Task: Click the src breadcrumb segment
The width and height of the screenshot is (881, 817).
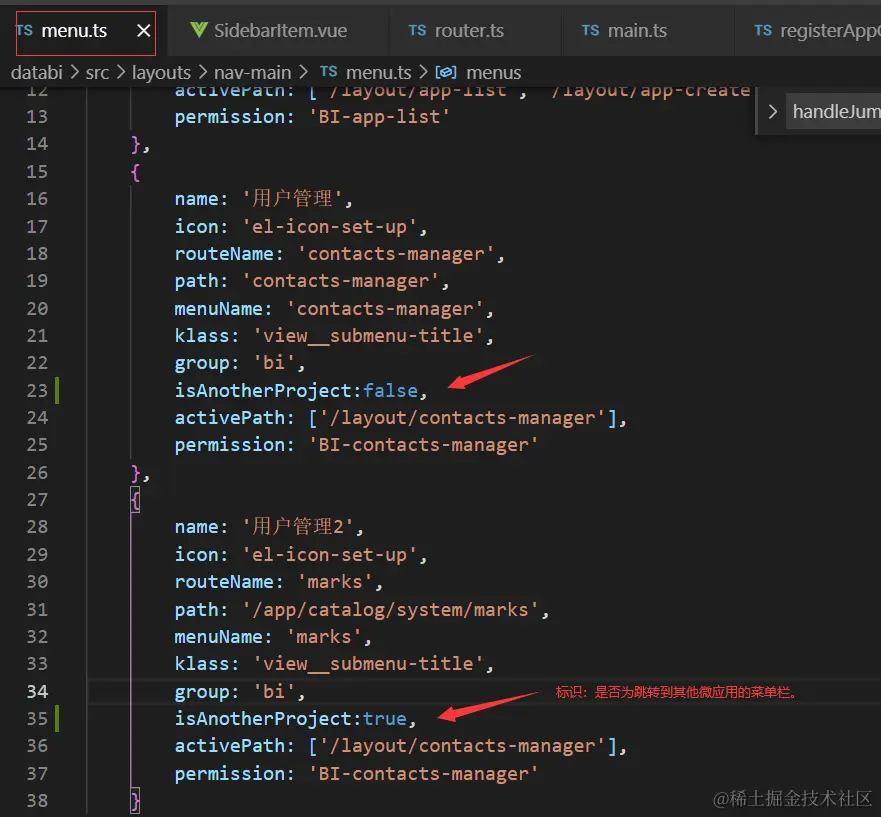Action: [97, 72]
